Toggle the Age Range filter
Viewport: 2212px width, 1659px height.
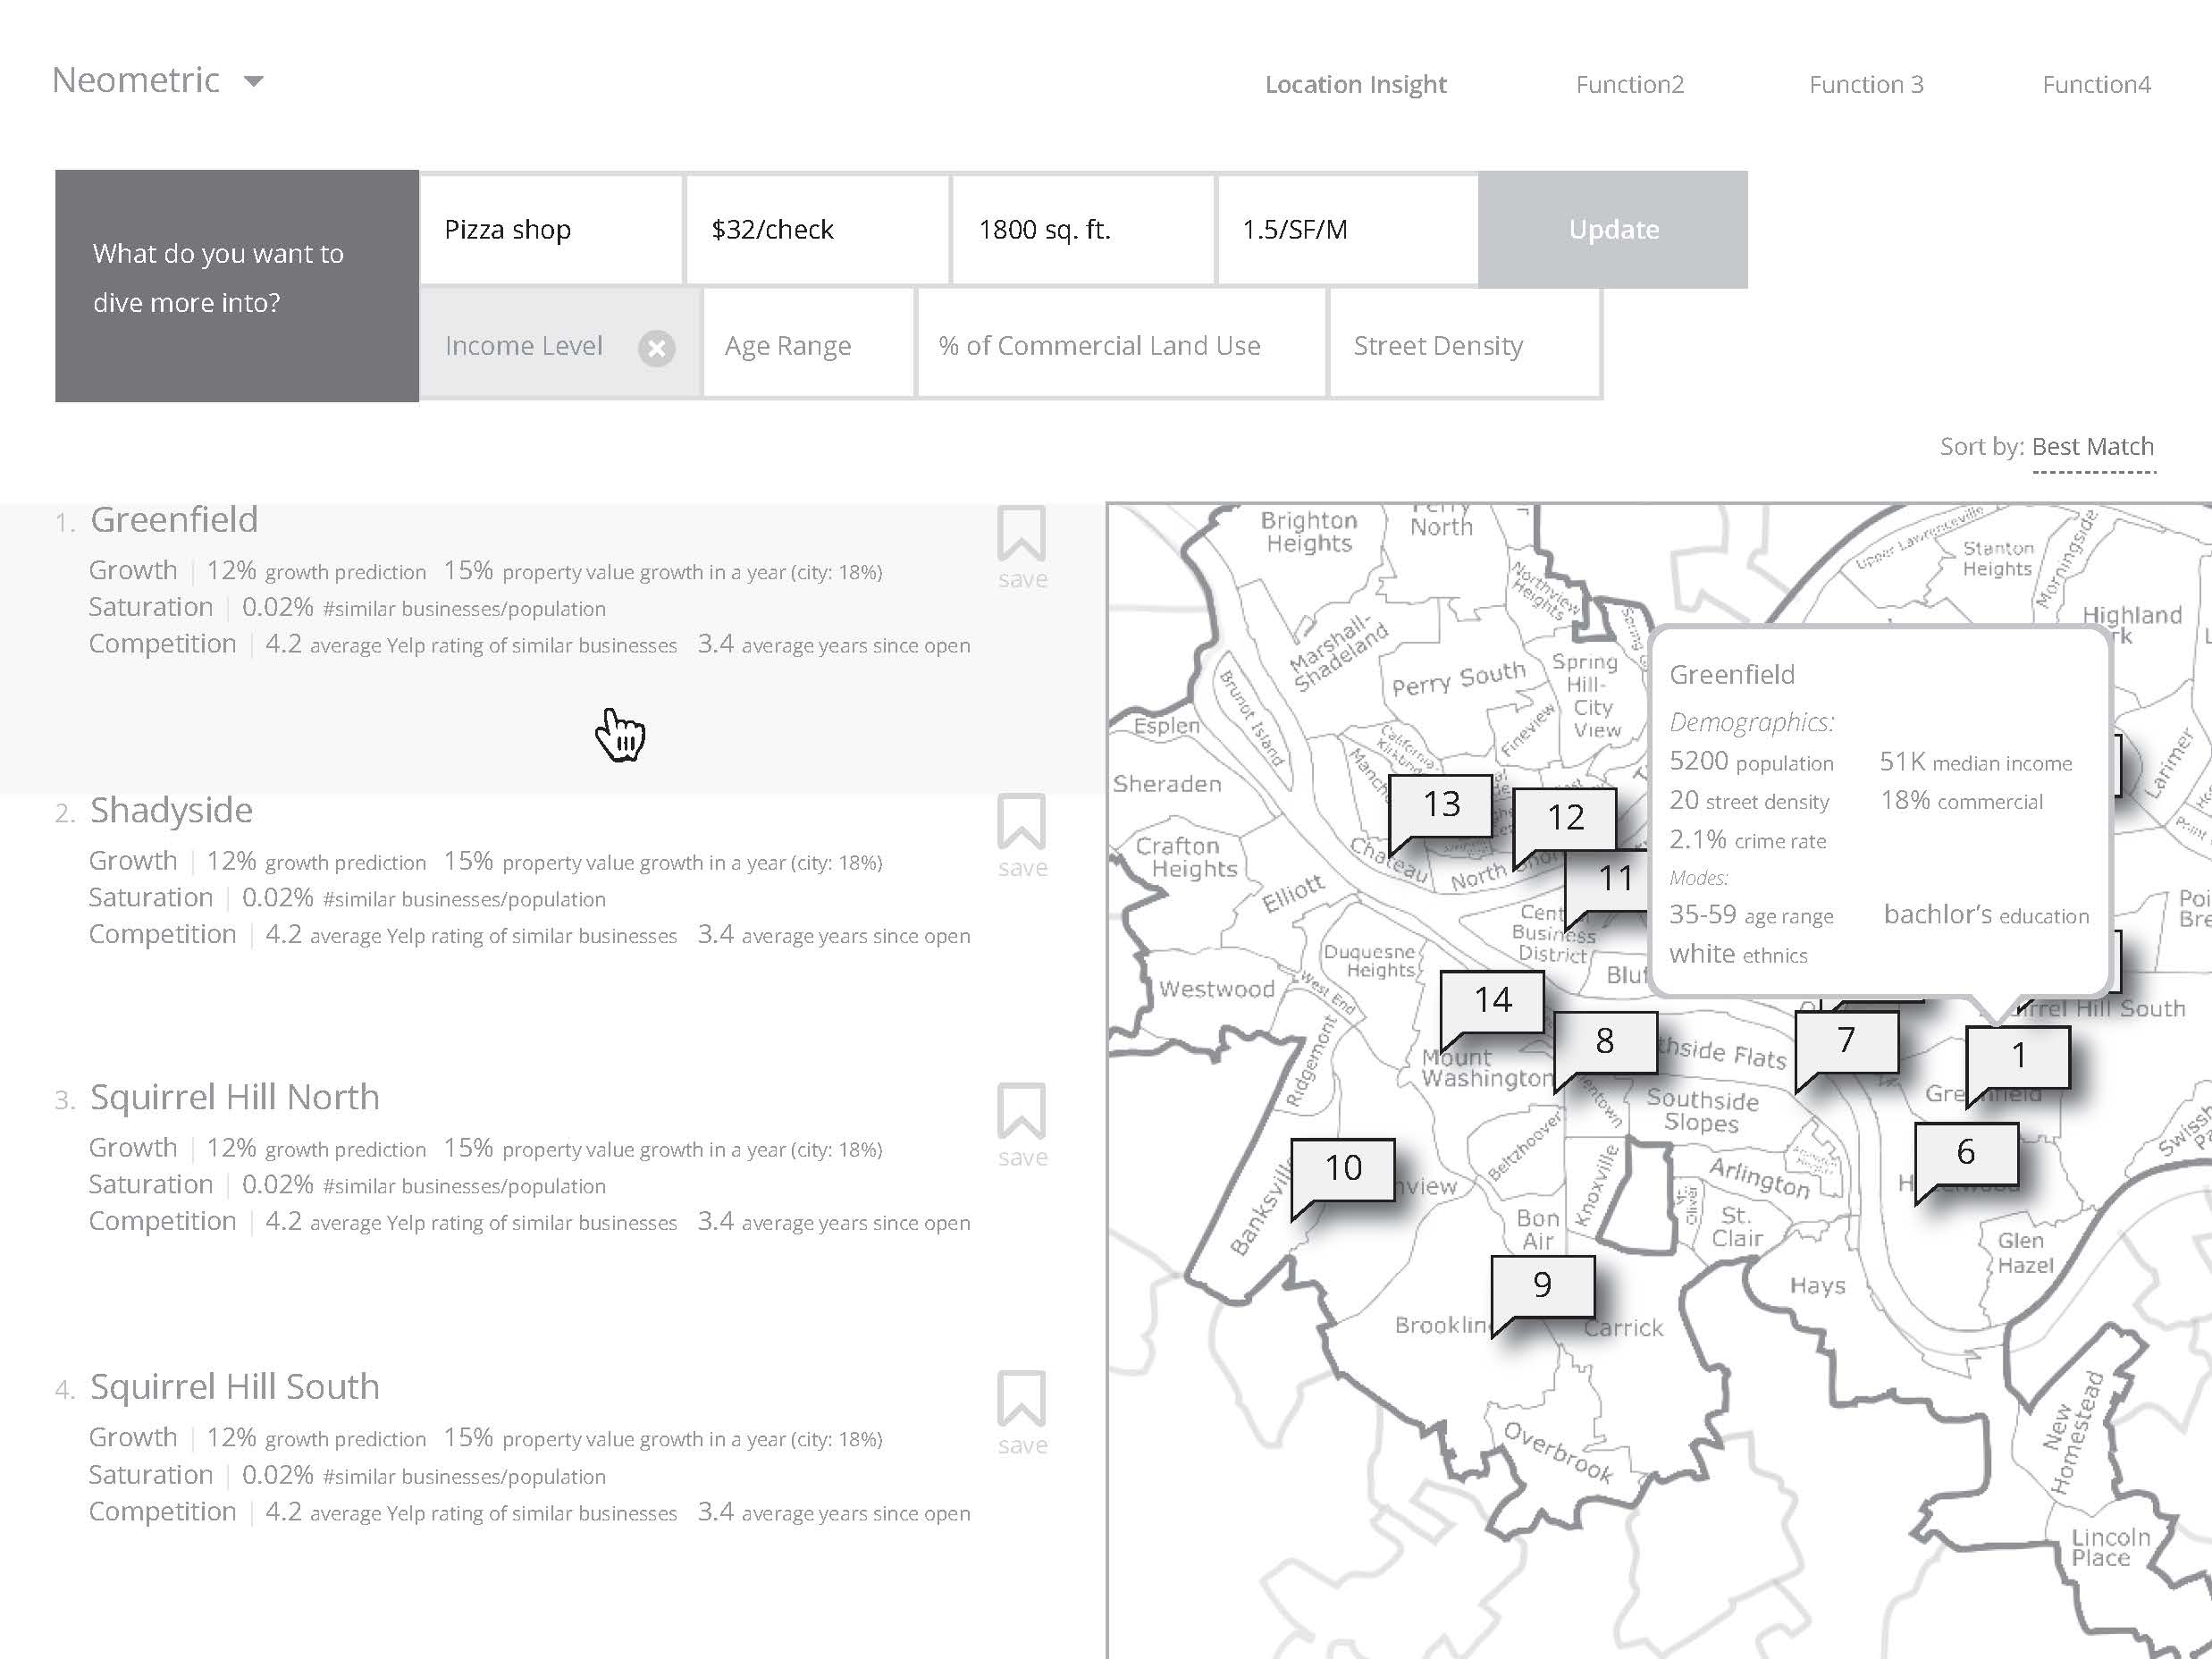point(808,346)
